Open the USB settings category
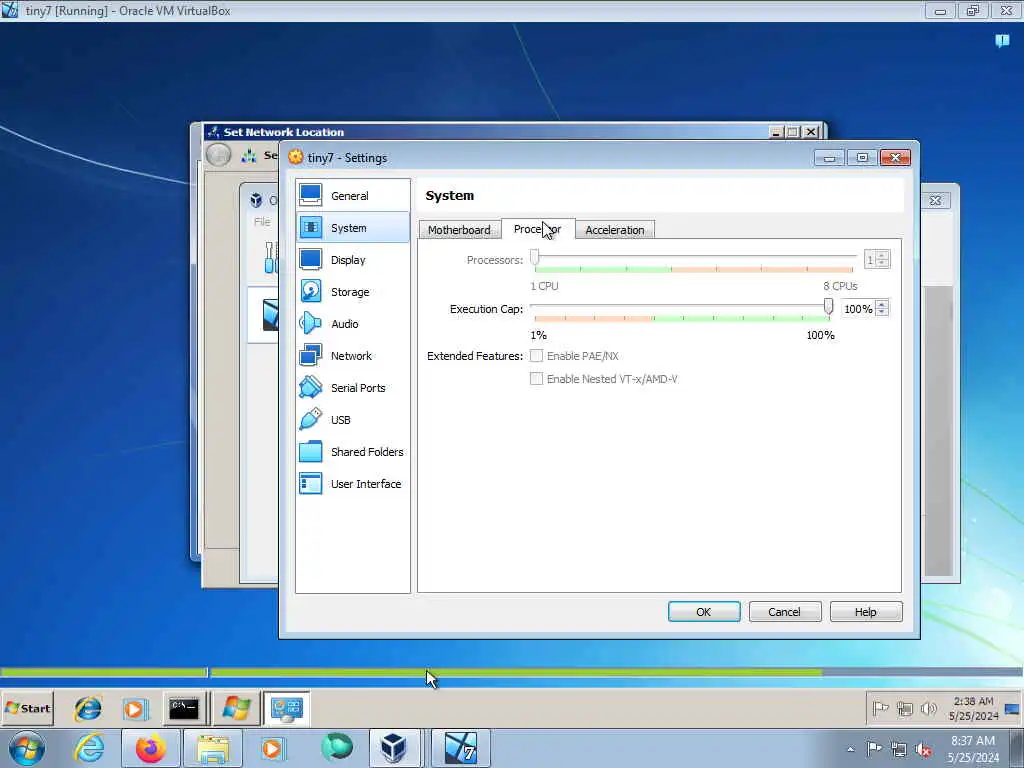 point(353,419)
